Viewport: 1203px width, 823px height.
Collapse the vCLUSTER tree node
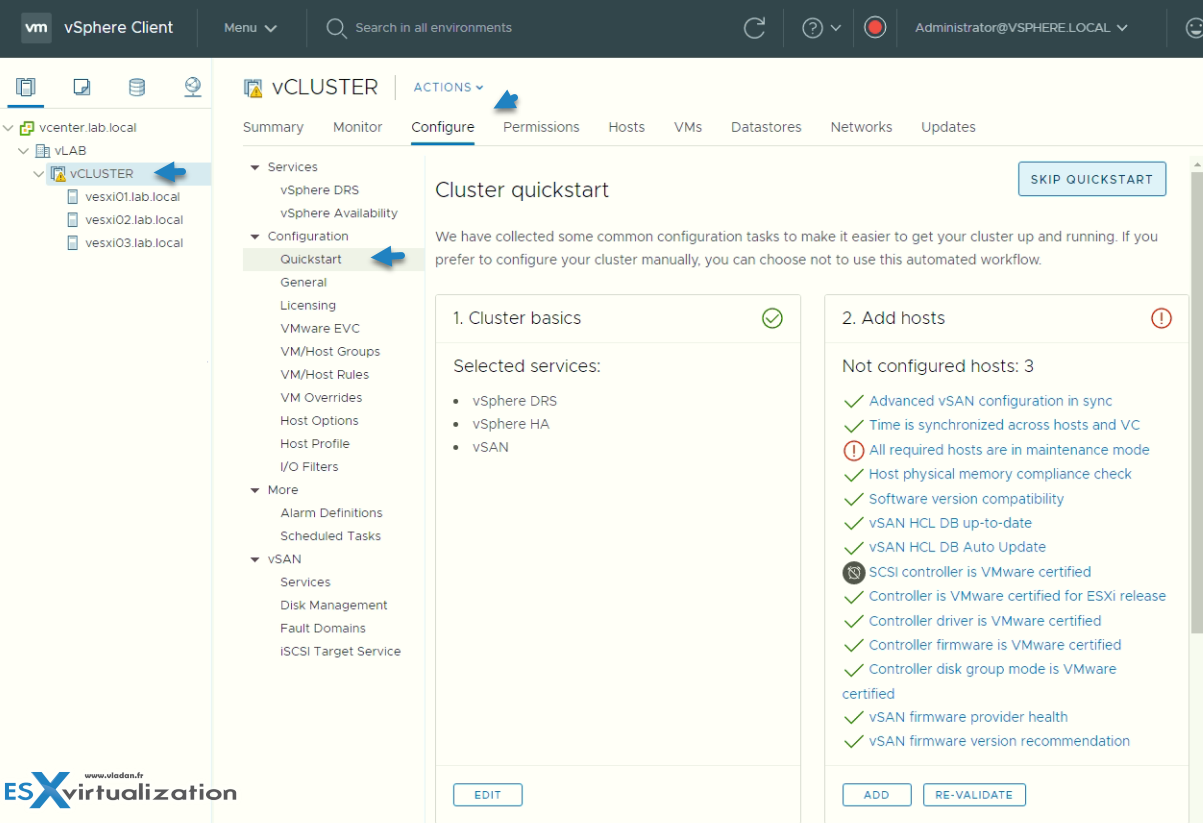pos(39,174)
